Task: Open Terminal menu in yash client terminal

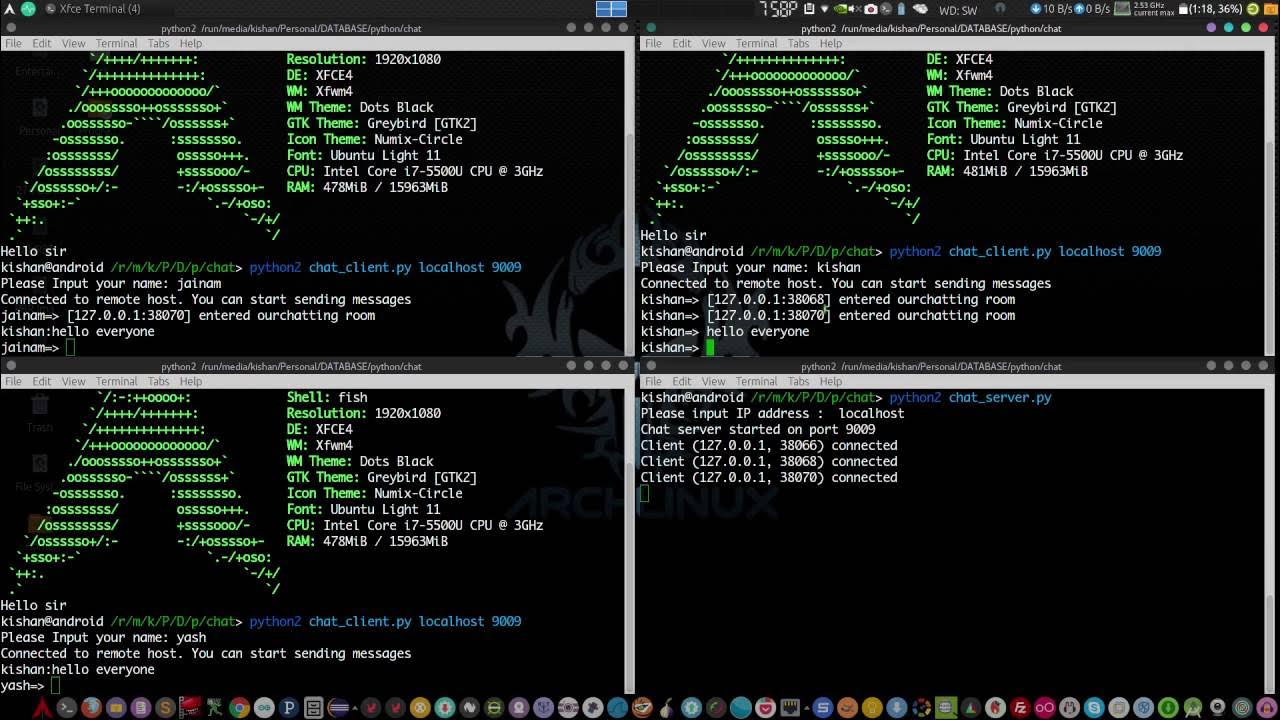Action: pyautogui.click(x=116, y=381)
